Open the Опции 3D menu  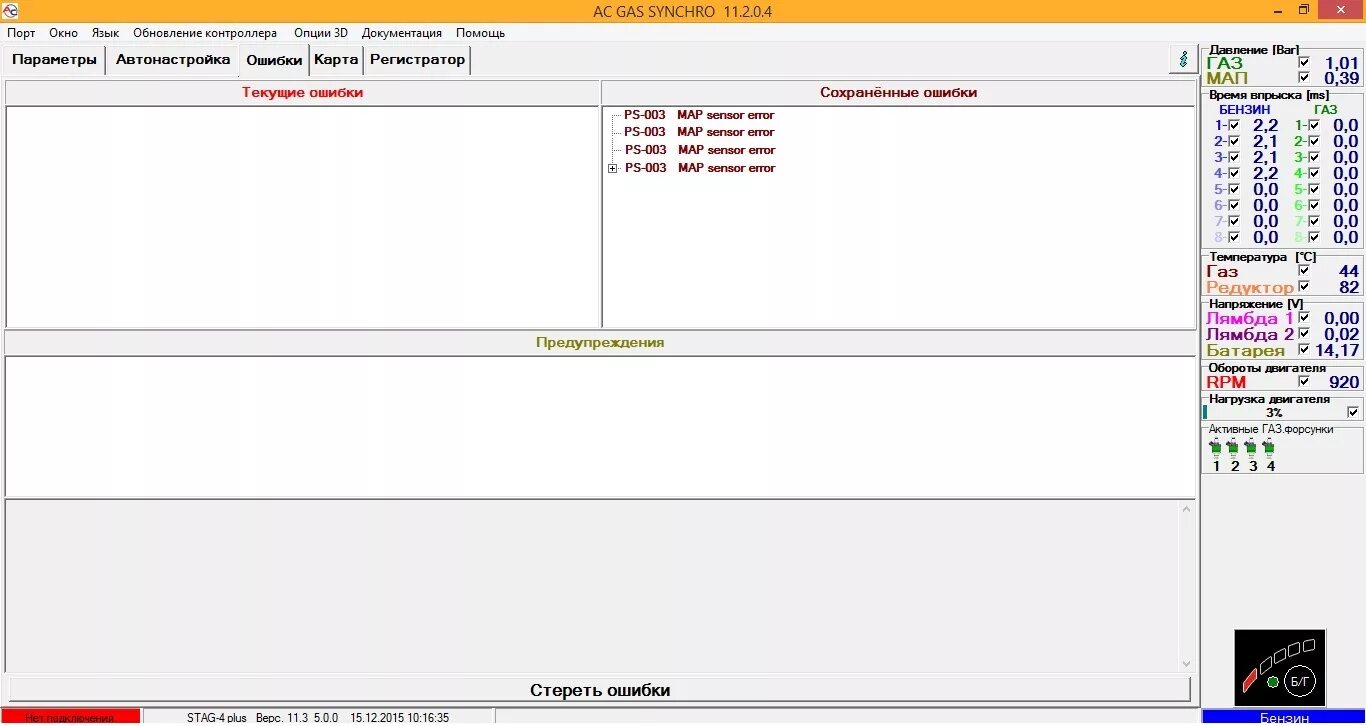321,33
